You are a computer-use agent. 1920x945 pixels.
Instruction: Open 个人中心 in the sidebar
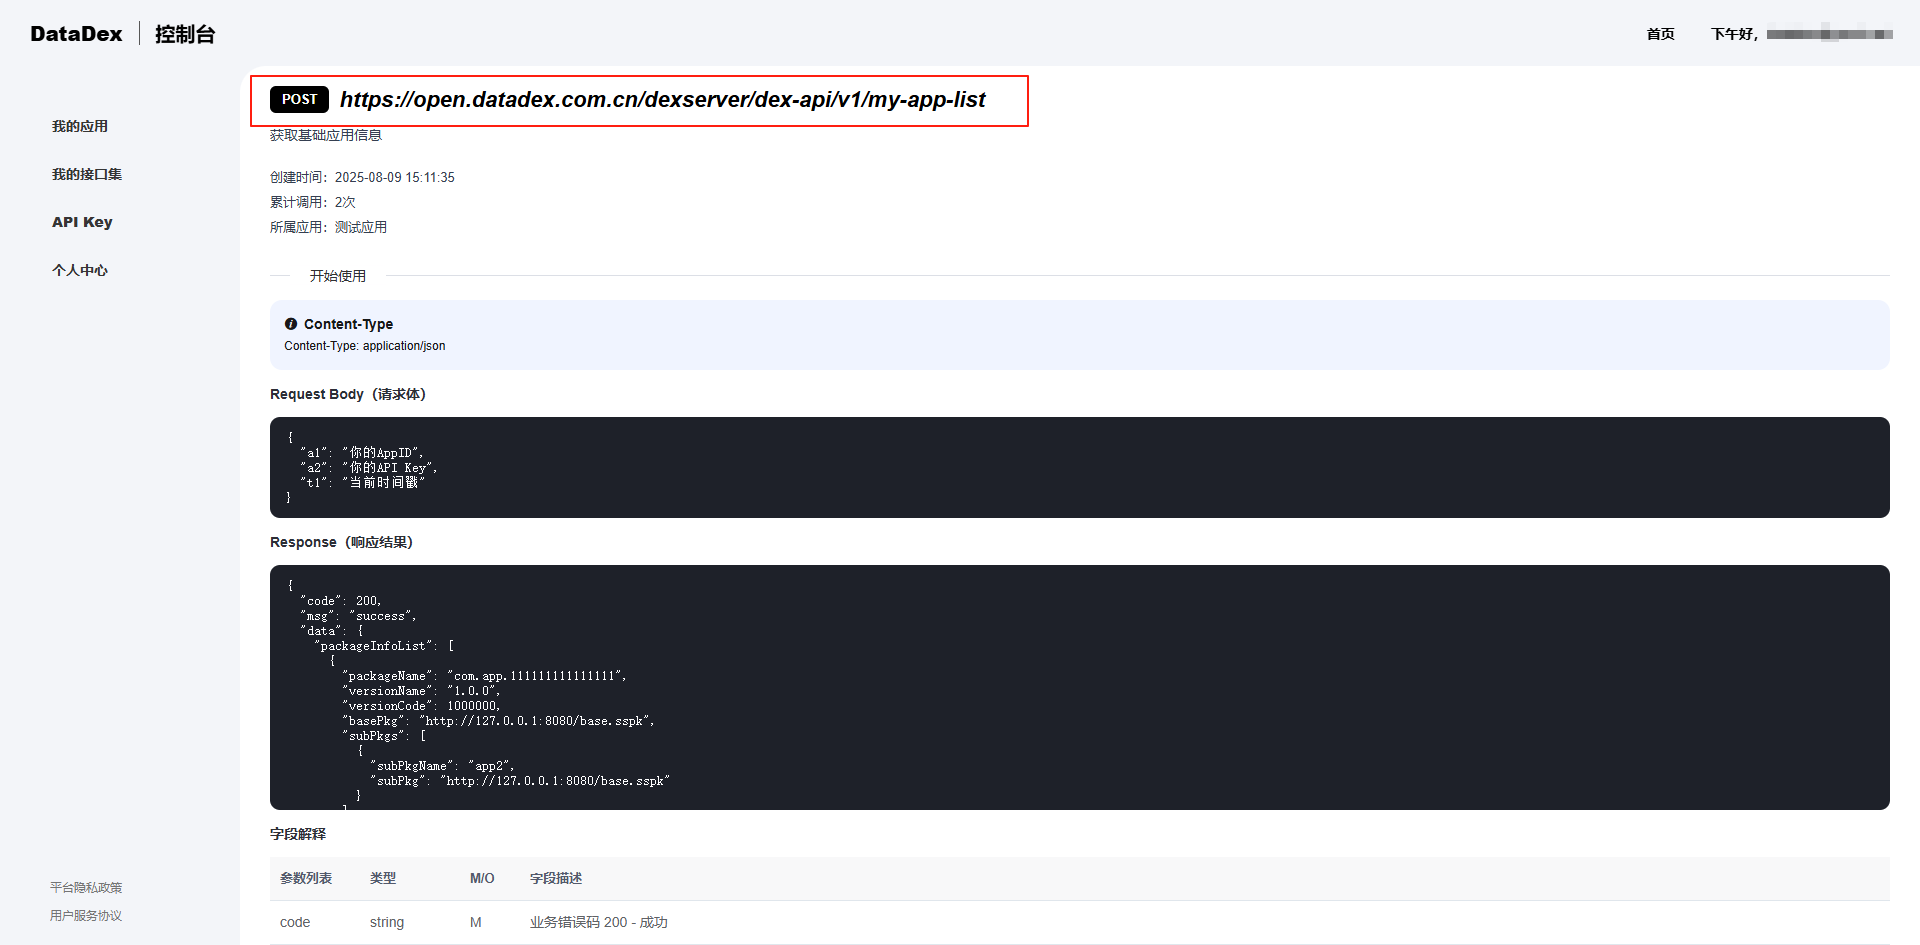(79, 269)
